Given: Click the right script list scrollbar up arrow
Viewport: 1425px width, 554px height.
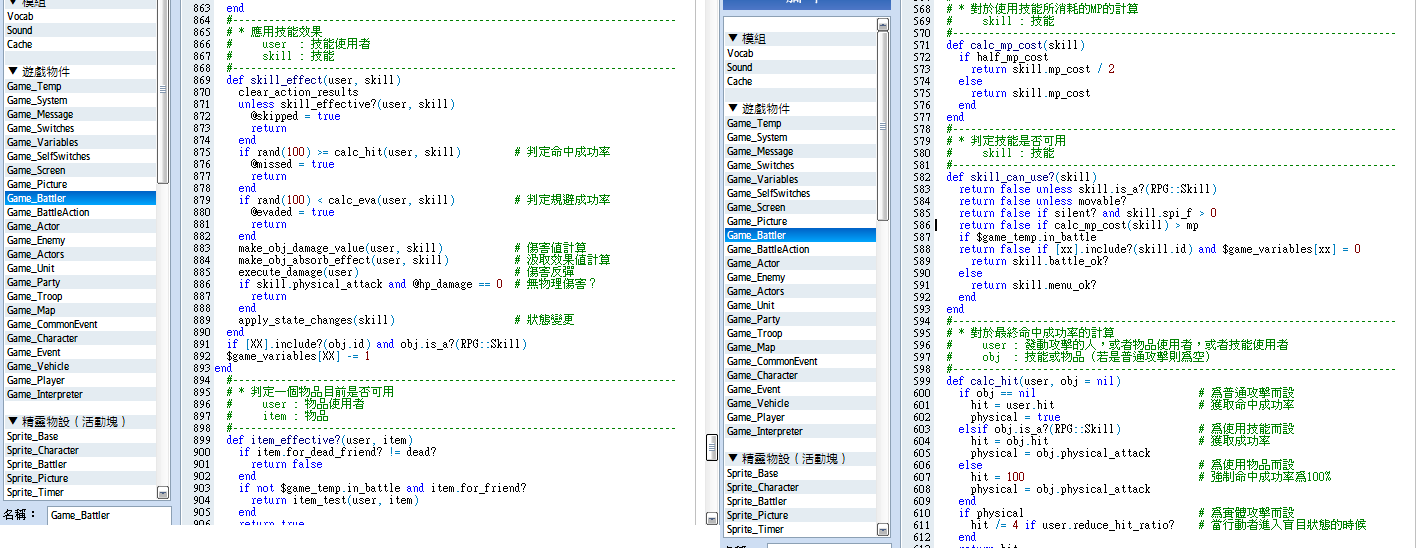Looking at the screenshot, I should (883, 25).
